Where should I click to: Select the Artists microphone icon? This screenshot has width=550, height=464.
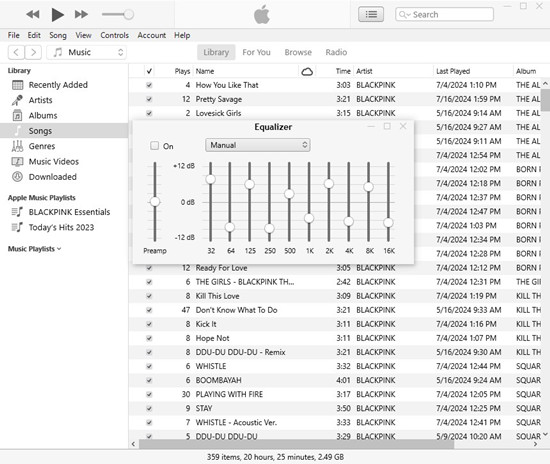point(17,100)
